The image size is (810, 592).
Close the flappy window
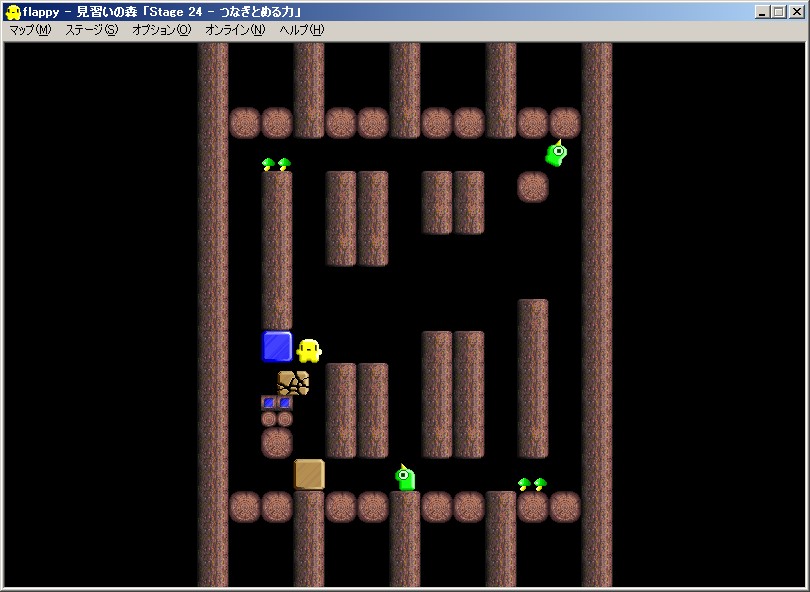(796, 12)
